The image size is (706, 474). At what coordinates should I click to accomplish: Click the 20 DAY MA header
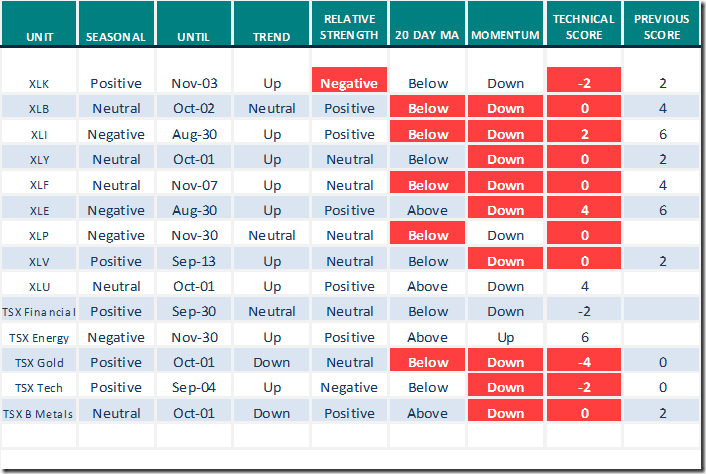pyautogui.click(x=428, y=37)
